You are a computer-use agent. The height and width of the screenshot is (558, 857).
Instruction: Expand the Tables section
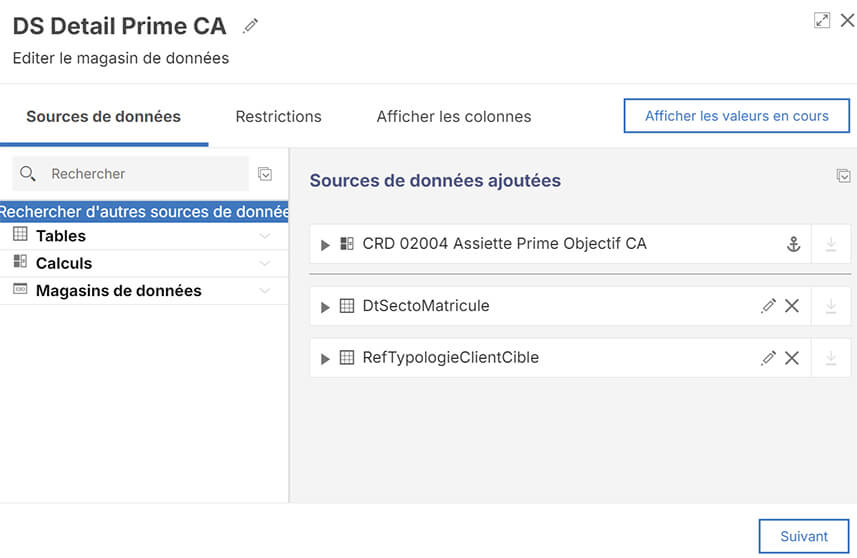264,236
